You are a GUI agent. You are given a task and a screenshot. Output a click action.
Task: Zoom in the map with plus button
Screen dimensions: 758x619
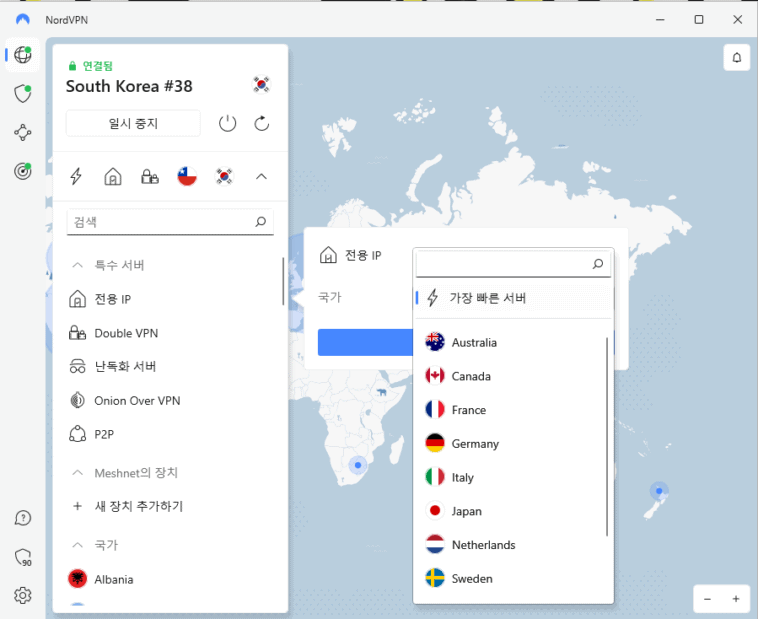[x=736, y=599]
